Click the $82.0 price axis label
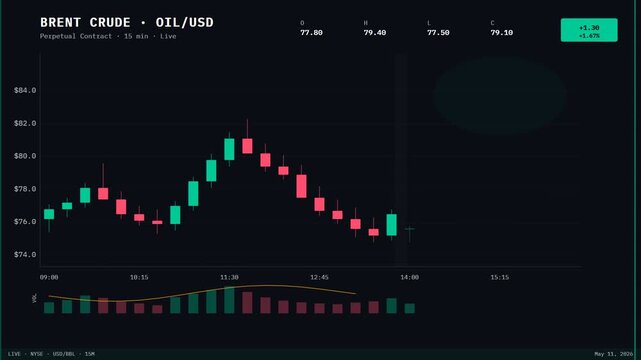641x360 pixels. [x=25, y=123]
